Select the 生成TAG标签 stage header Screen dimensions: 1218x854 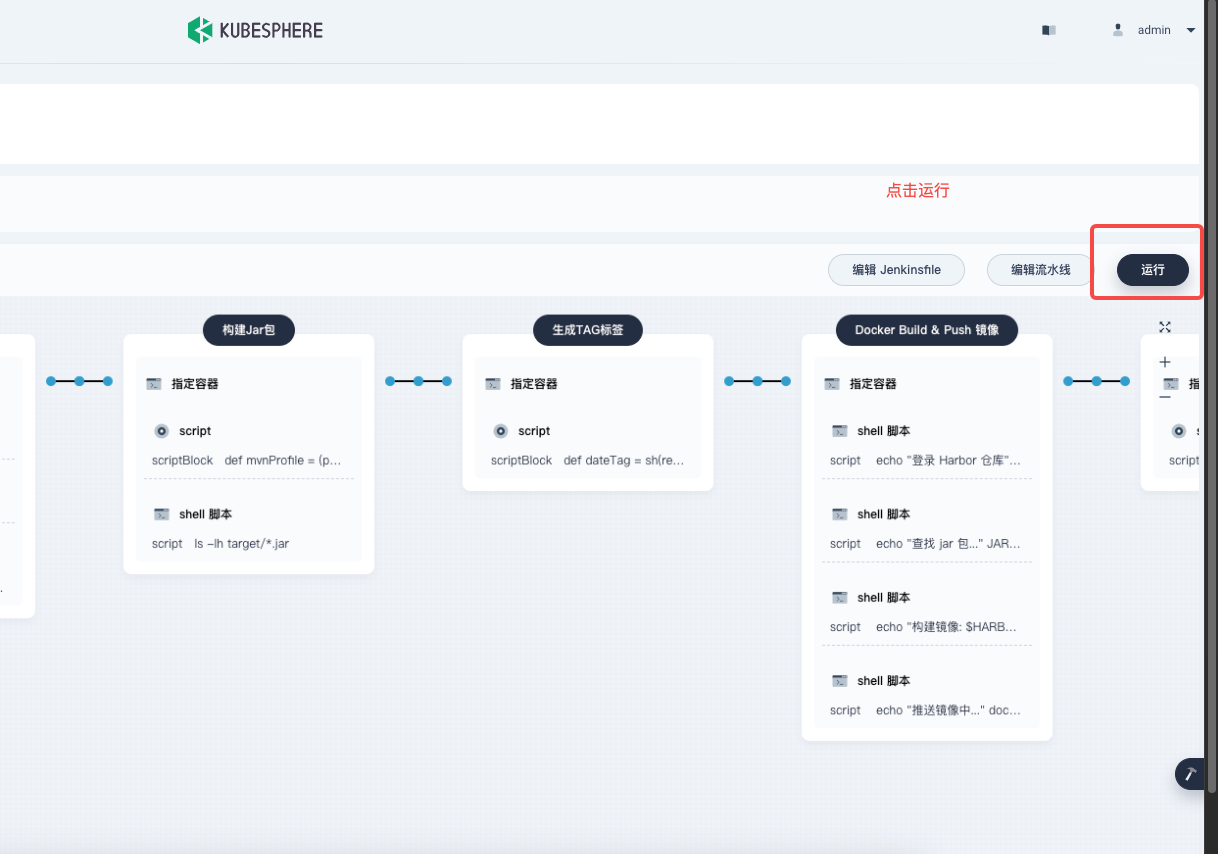pos(587,329)
